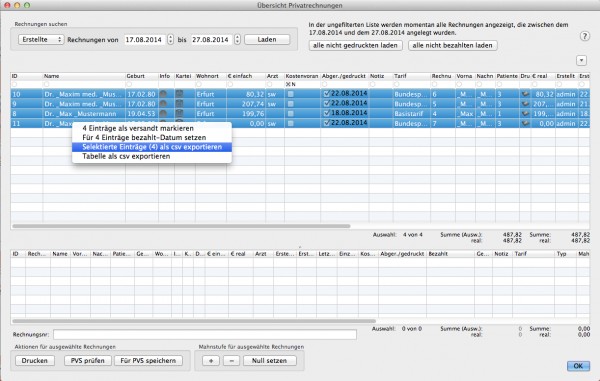The image size is (600, 381).
Task: Click printer icon in row ID 9
Action: pyautogui.click(x=525, y=104)
